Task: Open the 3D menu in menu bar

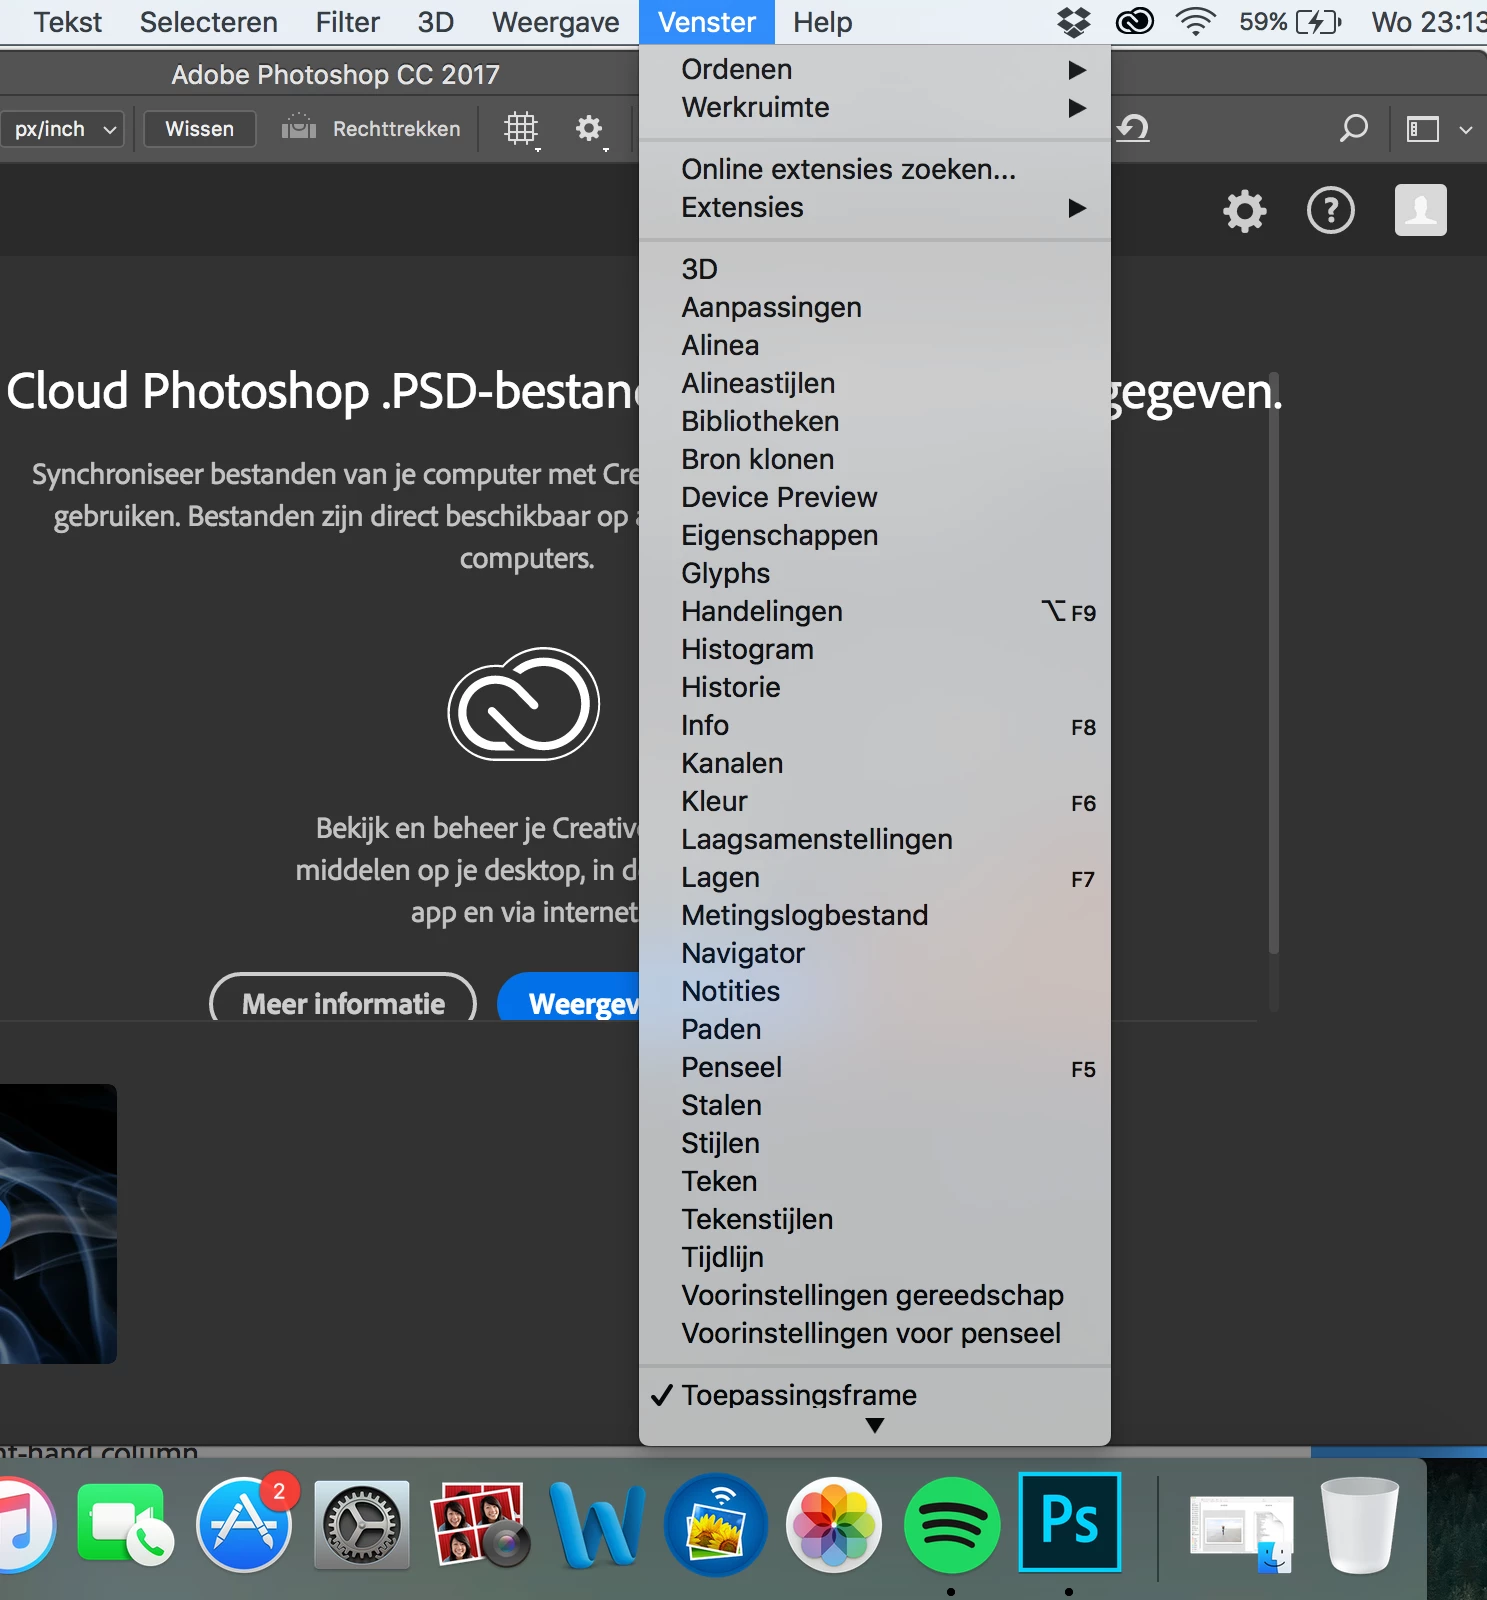Action: pyautogui.click(x=435, y=22)
